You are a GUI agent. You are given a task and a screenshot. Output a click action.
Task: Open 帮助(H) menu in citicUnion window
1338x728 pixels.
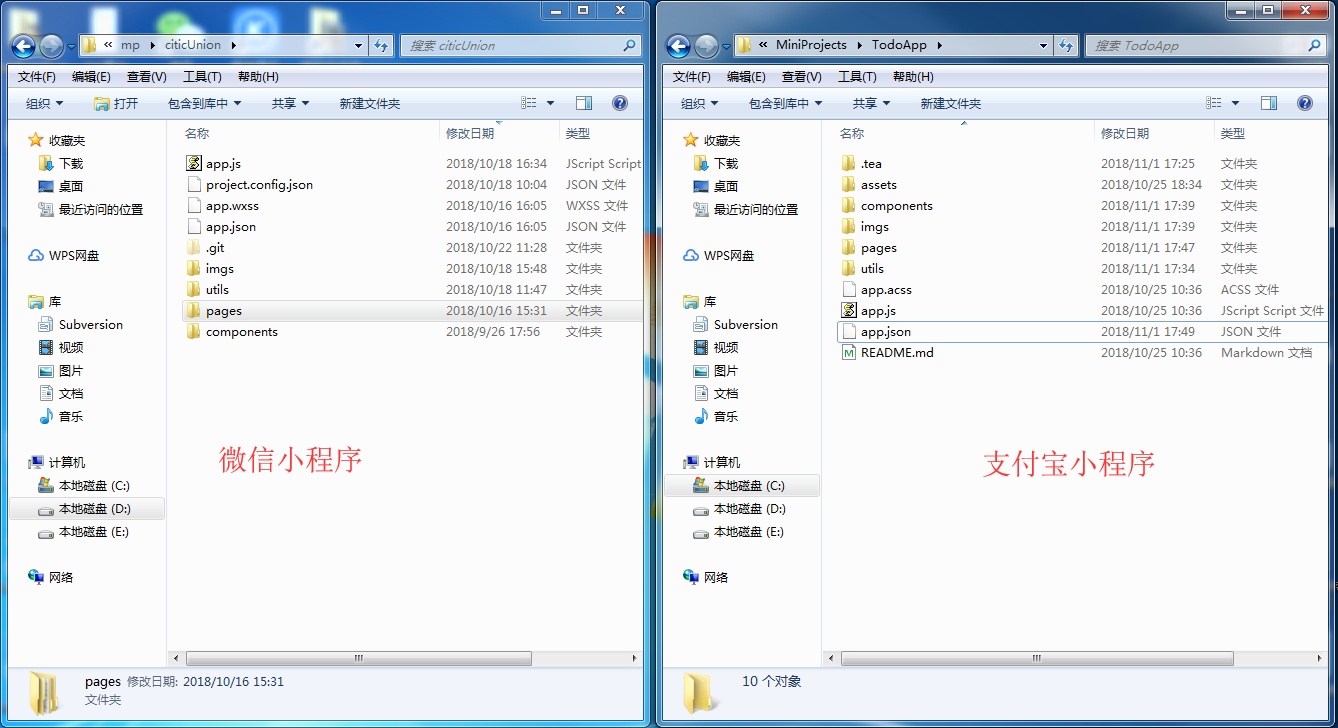pyautogui.click(x=258, y=76)
